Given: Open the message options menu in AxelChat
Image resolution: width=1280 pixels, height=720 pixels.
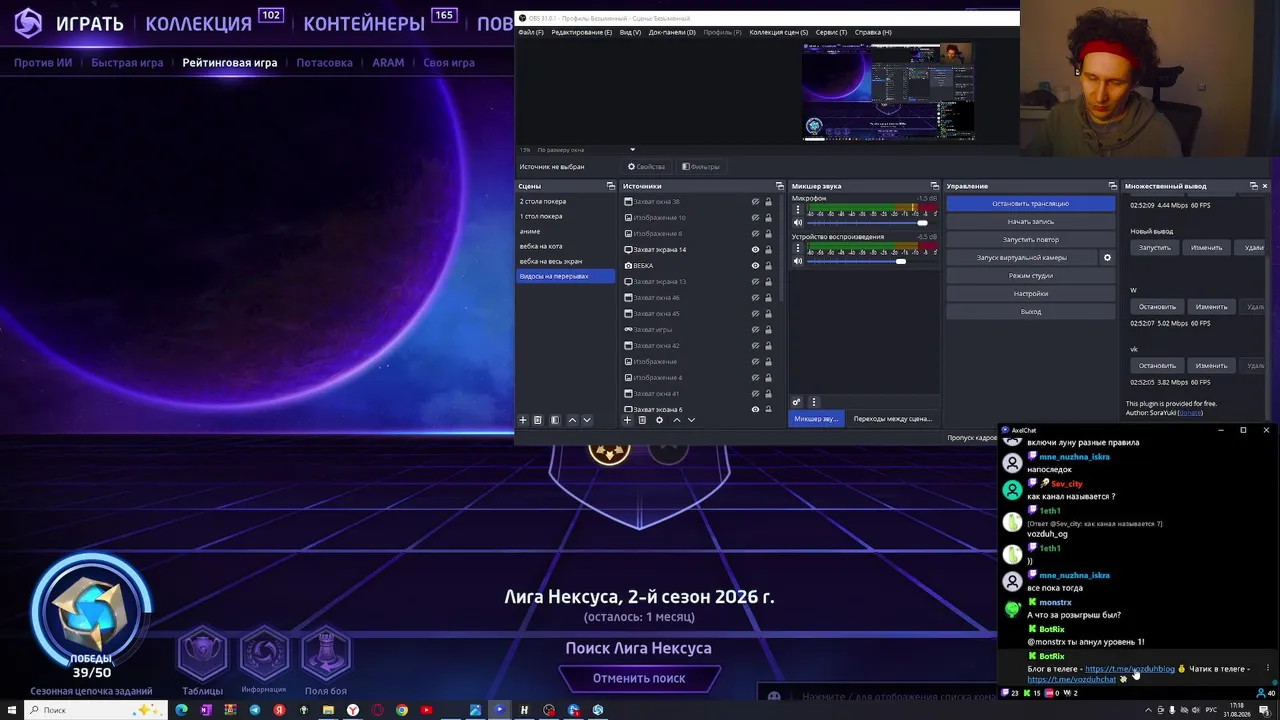Looking at the screenshot, I should point(1267,668).
